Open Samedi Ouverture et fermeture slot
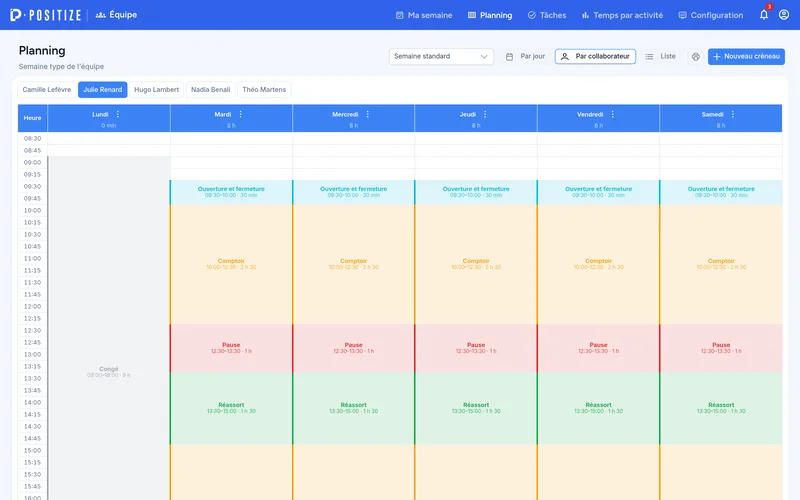 [x=721, y=192]
